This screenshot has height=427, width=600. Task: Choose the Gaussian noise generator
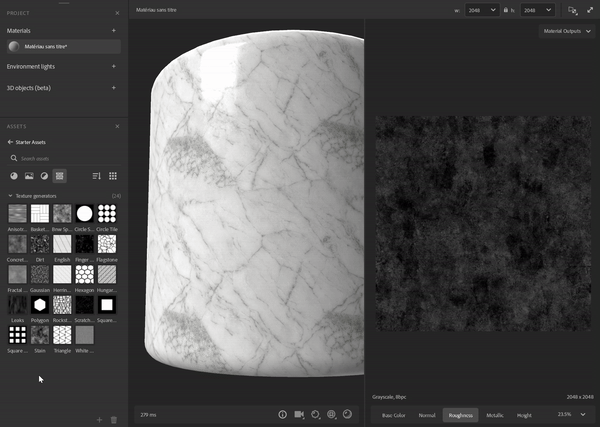(40, 274)
